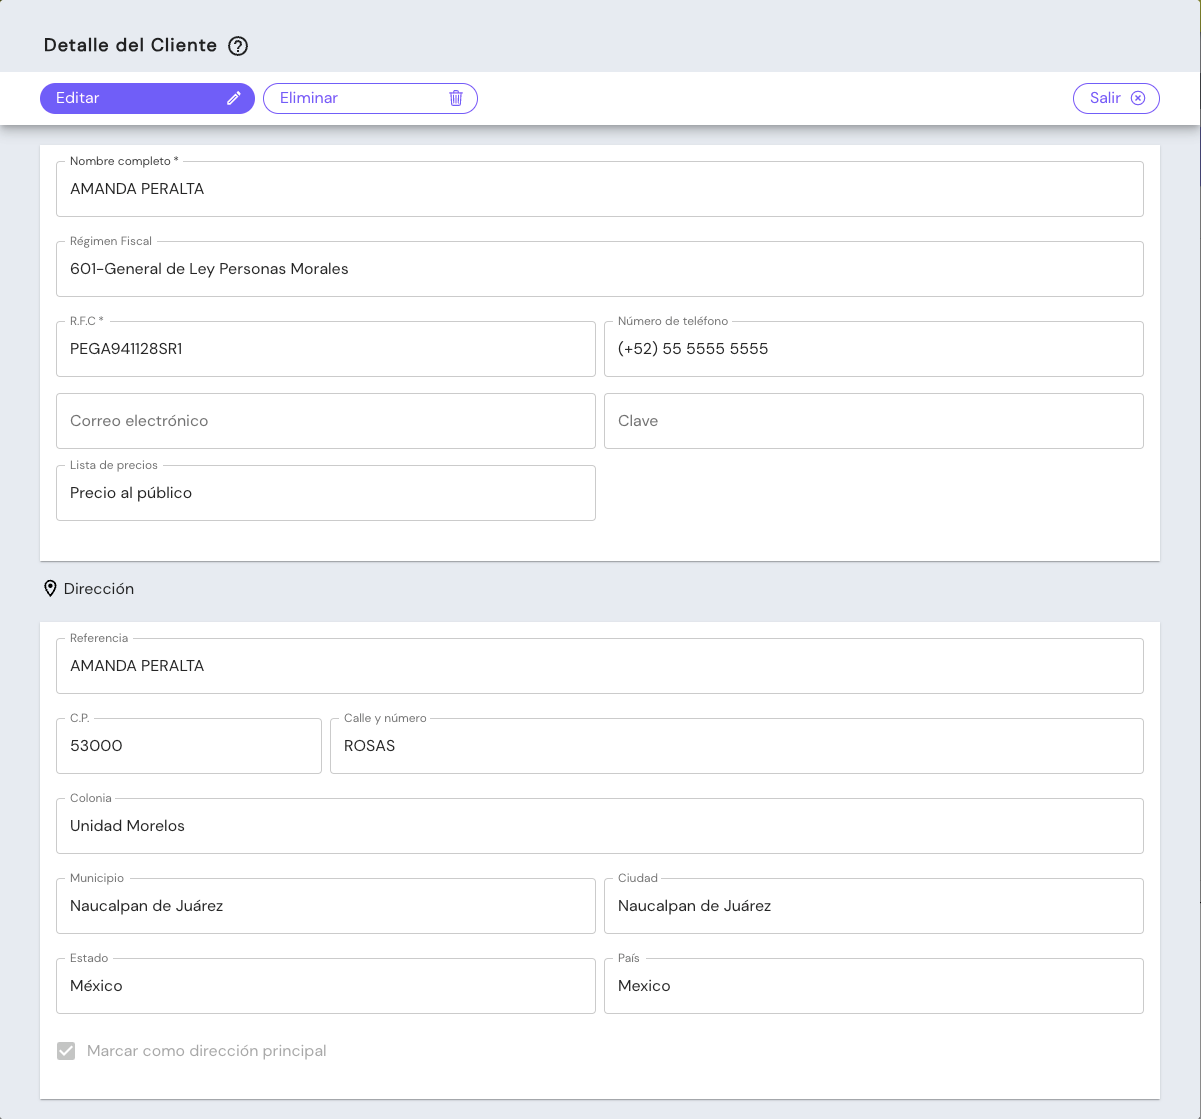Open the Régimen Fiscal selector
Viewport: 1201px width, 1119px height.
click(600, 268)
